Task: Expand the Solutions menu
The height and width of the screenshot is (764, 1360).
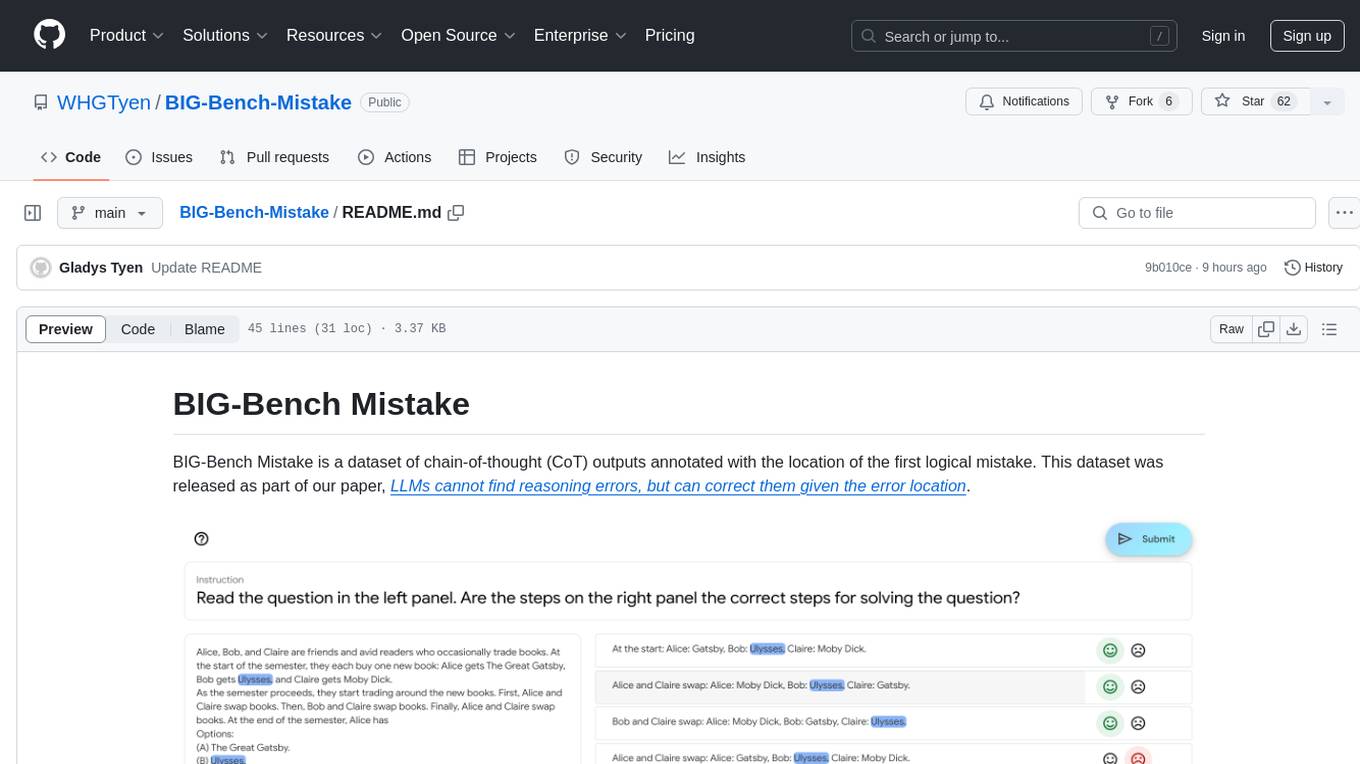Action: pyautogui.click(x=225, y=35)
